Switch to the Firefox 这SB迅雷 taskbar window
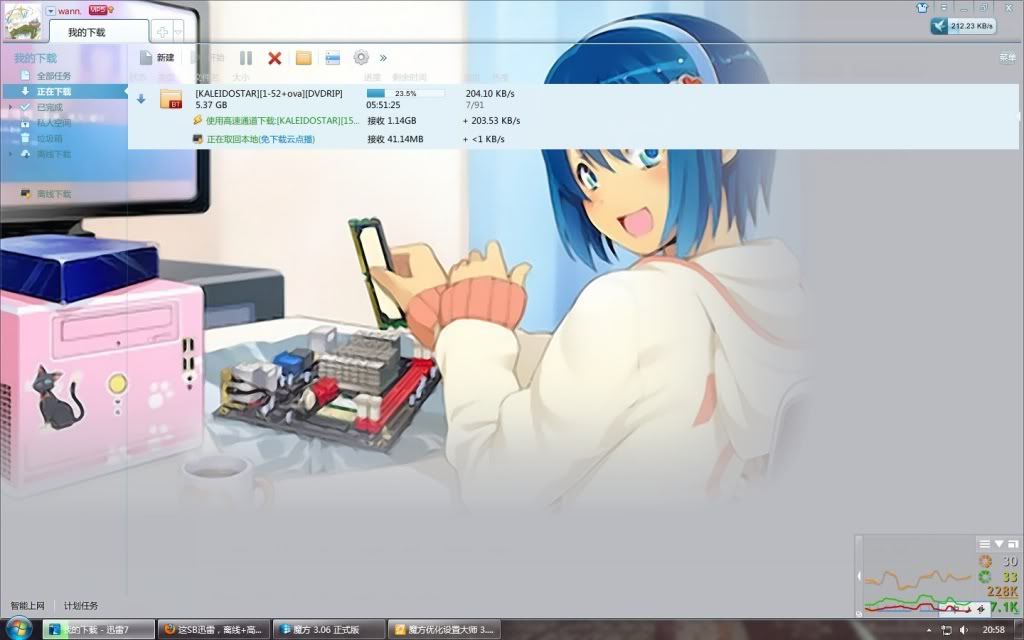Viewport: 1024px width, 640px height. [x=214, y=630]
